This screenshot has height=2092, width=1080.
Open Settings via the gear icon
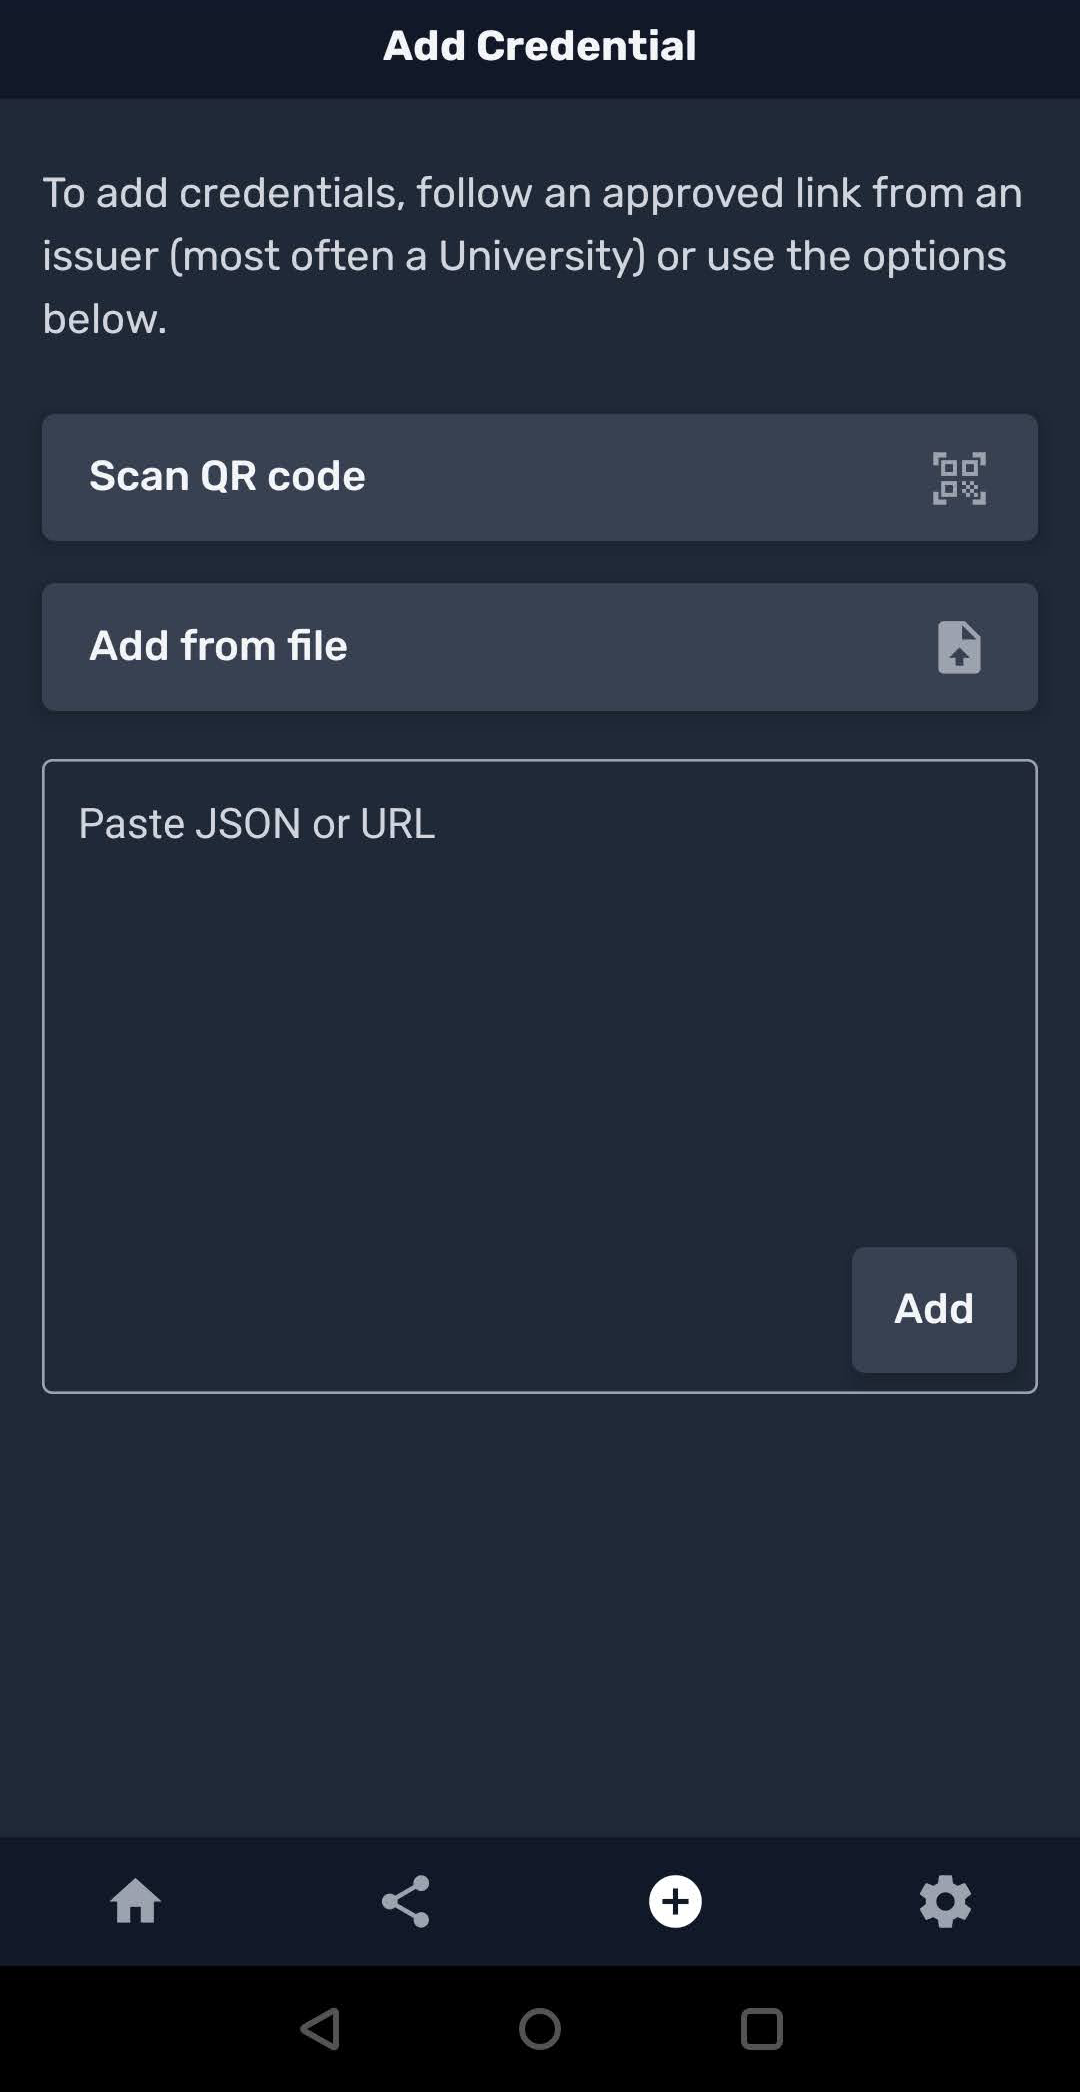[945, 1901]
